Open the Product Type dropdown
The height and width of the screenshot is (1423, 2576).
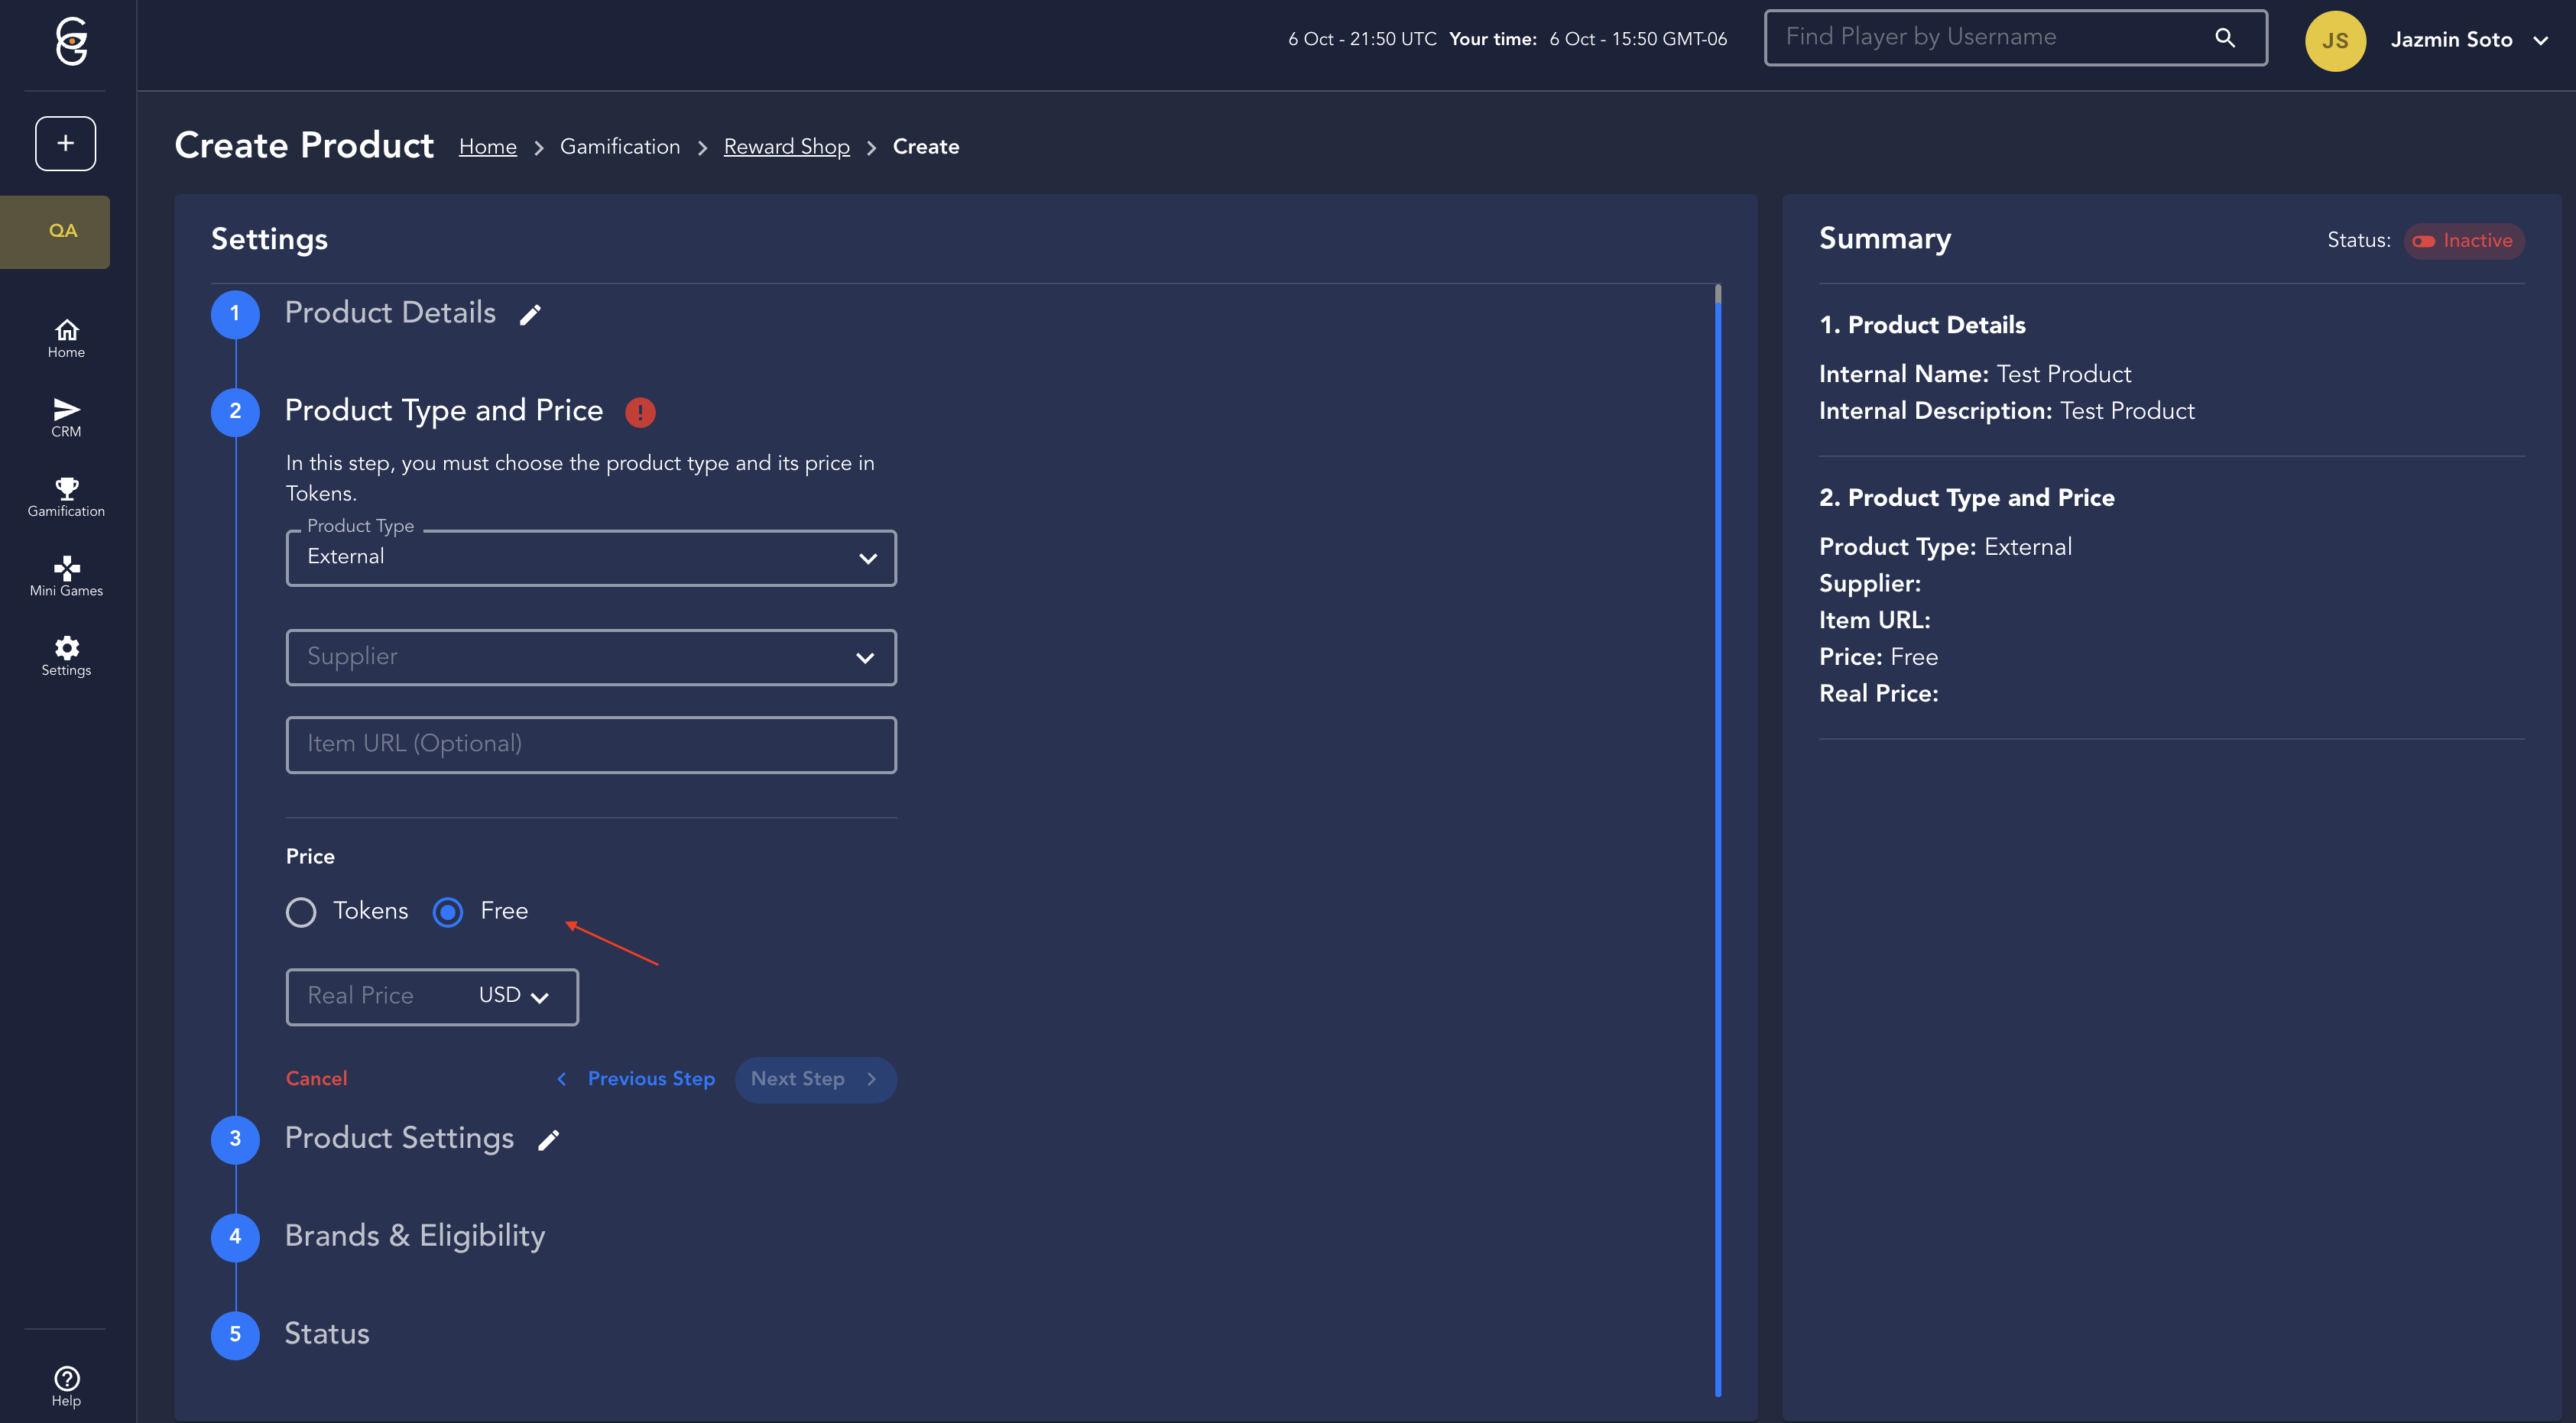tap(590, 558)
